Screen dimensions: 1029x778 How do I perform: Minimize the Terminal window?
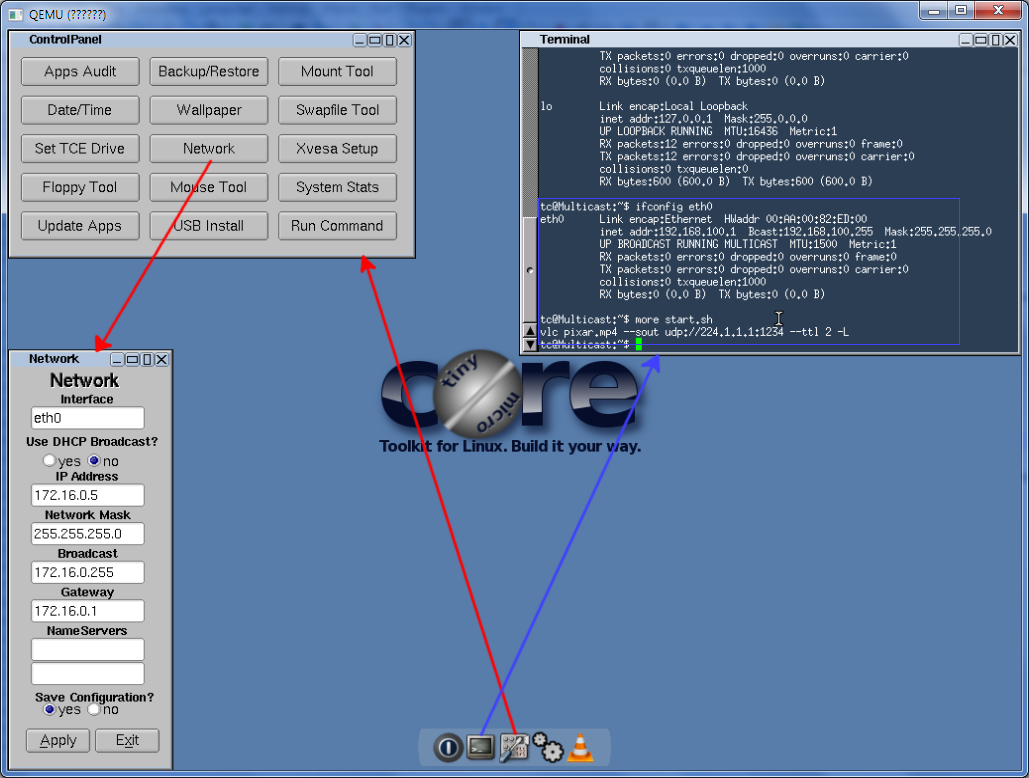[x=965, y=40]
